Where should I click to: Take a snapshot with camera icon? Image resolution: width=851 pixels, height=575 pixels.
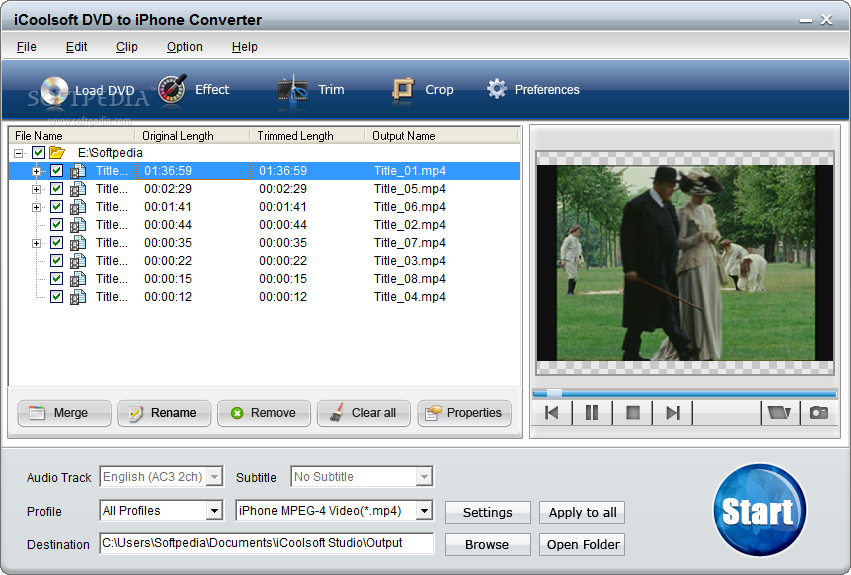(x=818, y=413)
